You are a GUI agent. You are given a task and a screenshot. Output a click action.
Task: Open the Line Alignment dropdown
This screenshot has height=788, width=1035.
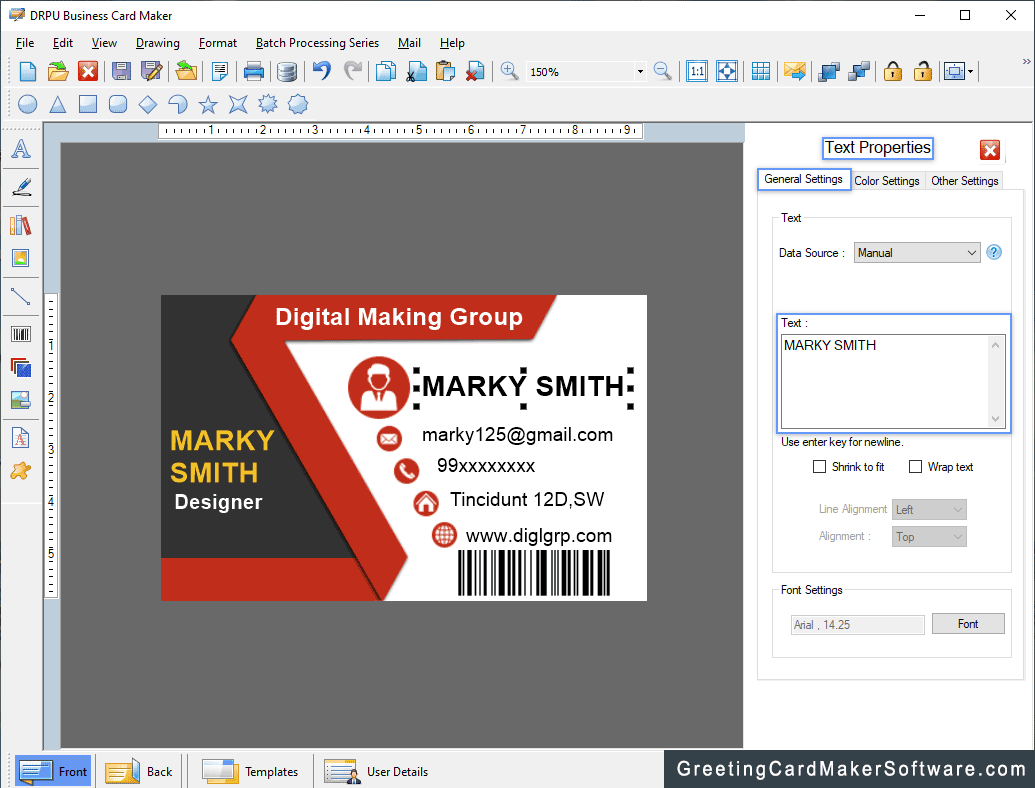click(x=929, y=509)
